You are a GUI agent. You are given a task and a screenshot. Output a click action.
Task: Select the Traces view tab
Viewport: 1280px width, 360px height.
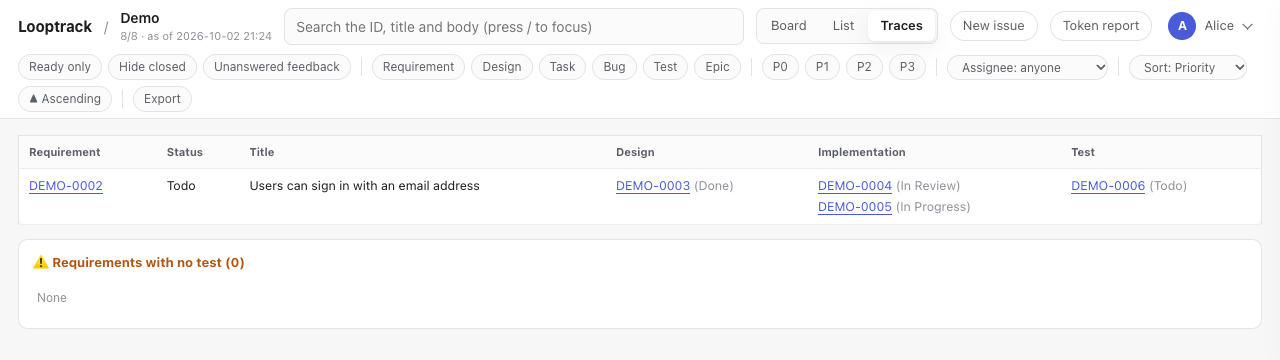pyautogui.click(x=901, y=26)
